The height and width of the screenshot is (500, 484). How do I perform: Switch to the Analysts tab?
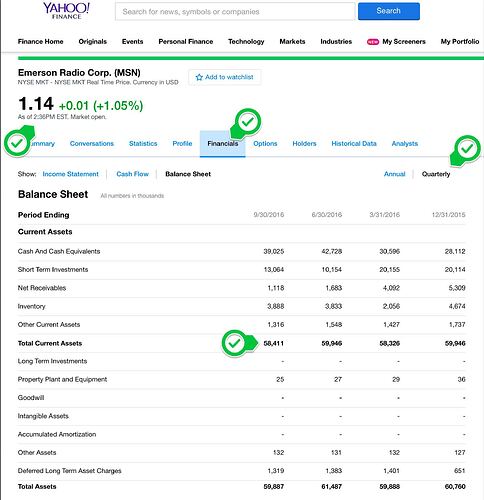tap(405, 144)
